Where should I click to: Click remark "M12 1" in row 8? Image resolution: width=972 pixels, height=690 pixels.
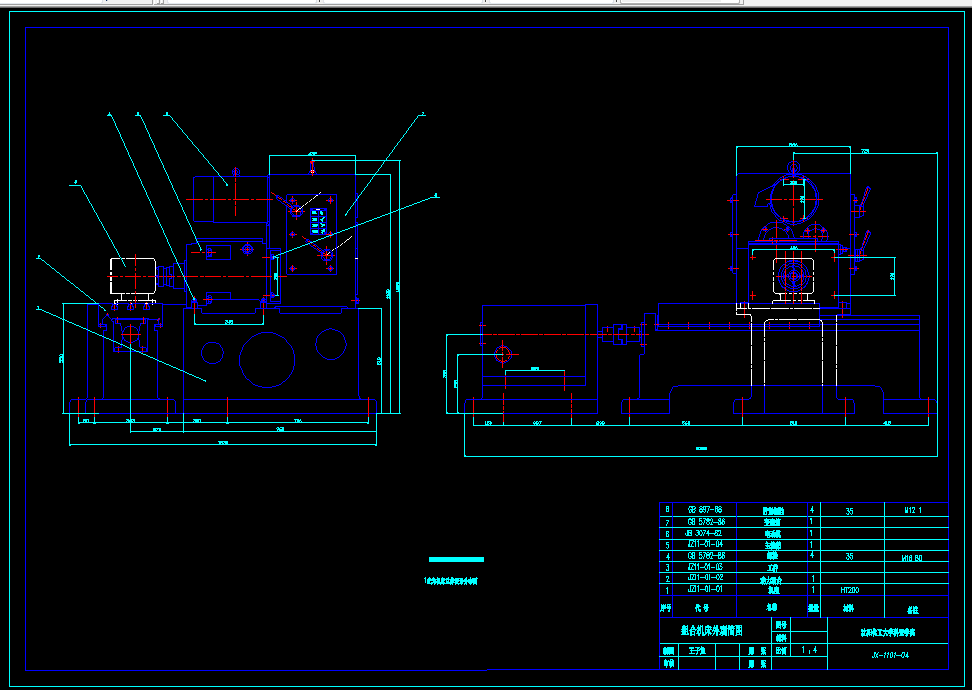(x=912, y=511)
